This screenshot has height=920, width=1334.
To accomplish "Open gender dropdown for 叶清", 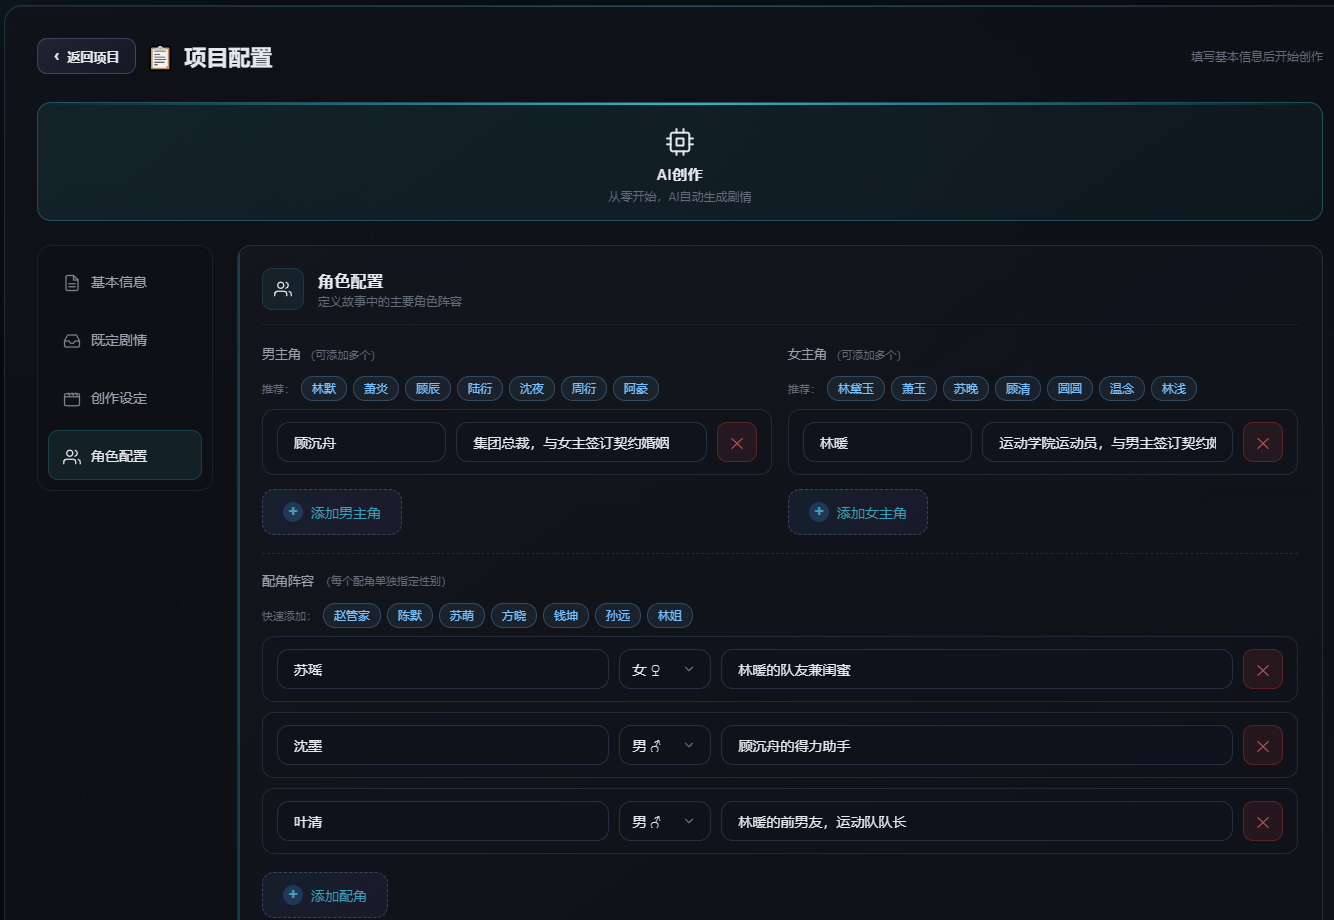I will click(x=665, y=821).
